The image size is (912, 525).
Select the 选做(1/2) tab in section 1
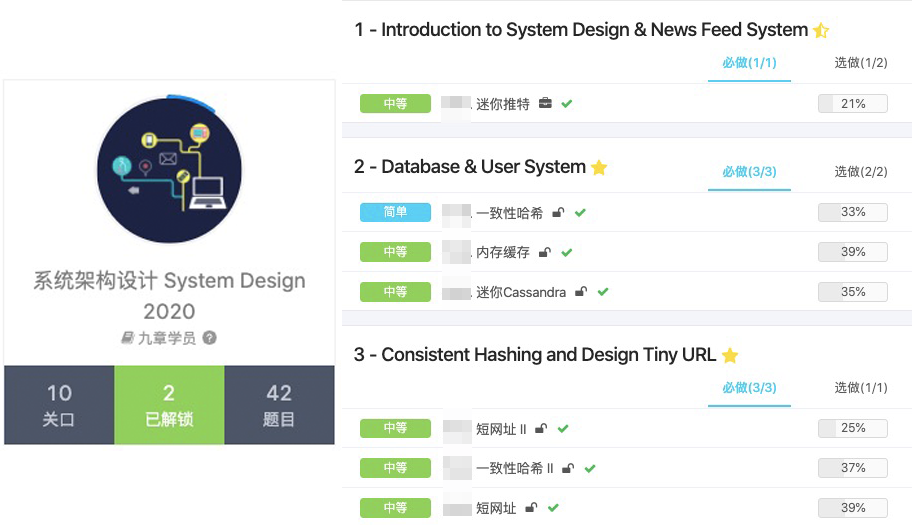[861, 63]
